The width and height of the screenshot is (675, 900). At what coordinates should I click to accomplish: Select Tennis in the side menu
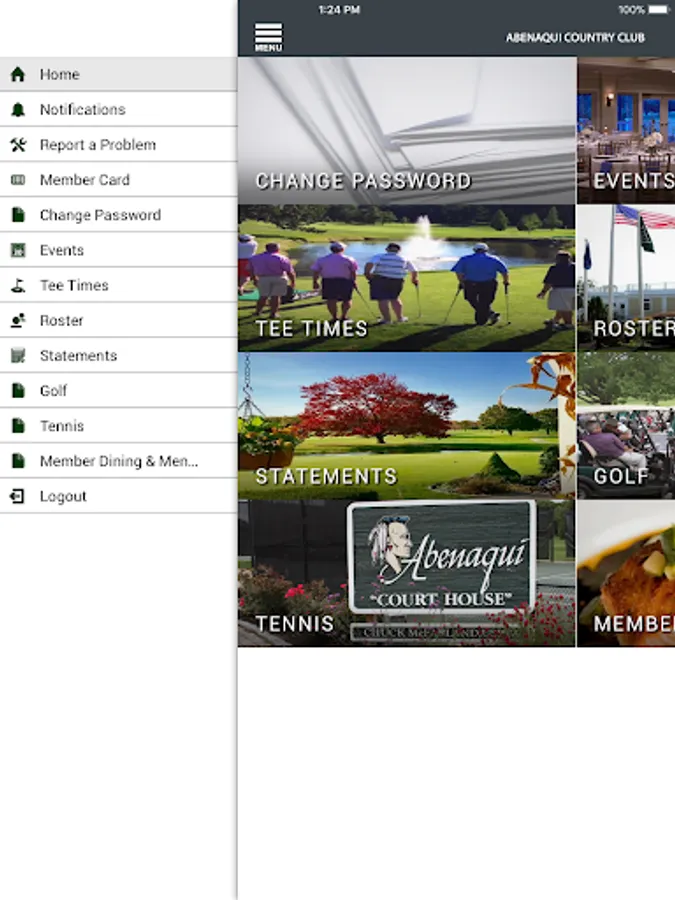point(118,426)
